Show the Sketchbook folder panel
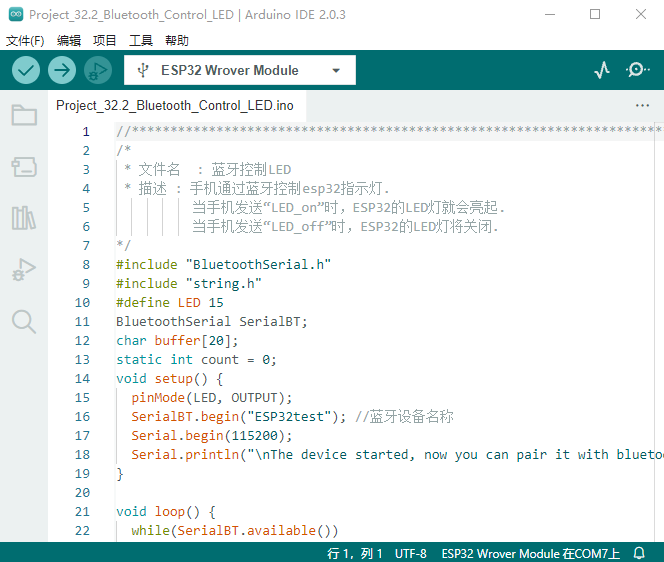The image size is (664, 562). pyautogui.click(x=24, y=115)
